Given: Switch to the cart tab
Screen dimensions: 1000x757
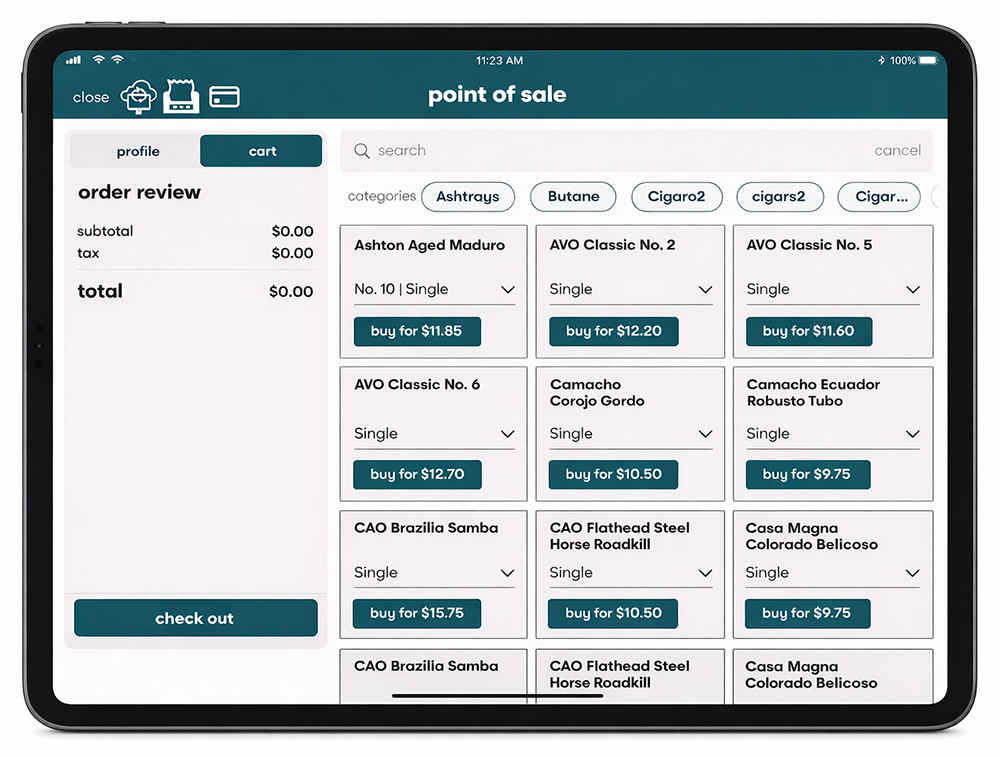Looking at the screenshot, I should click(x=261, y=151).
